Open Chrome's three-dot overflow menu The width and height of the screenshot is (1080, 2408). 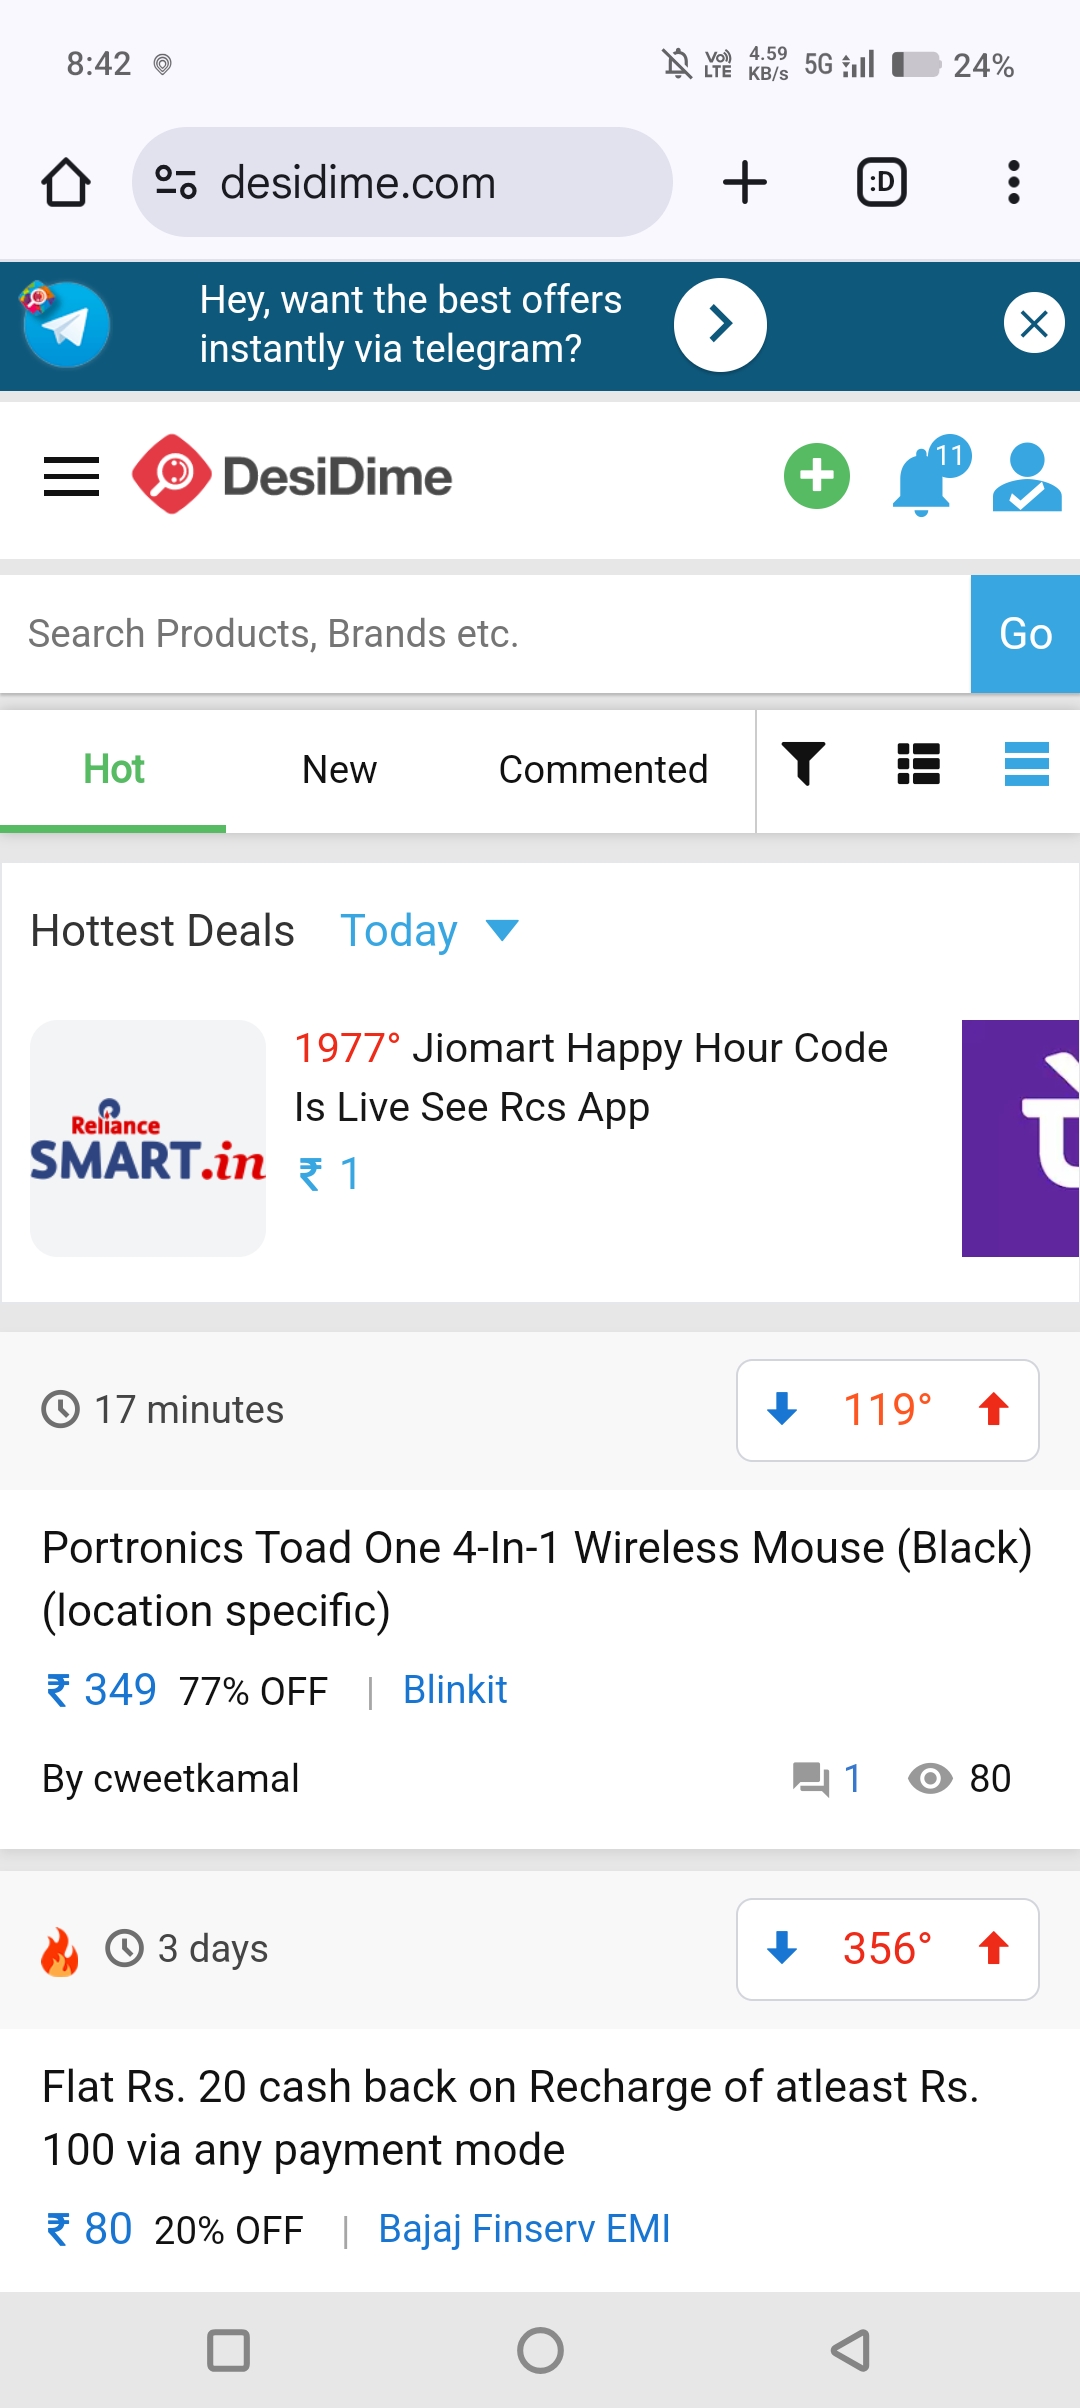click(x=1013, y=182)
